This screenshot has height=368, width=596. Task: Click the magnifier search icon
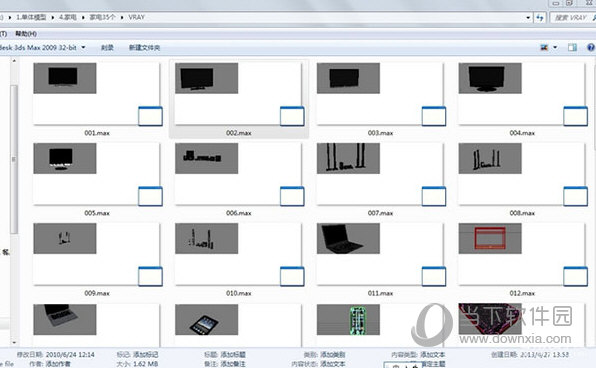594,17
